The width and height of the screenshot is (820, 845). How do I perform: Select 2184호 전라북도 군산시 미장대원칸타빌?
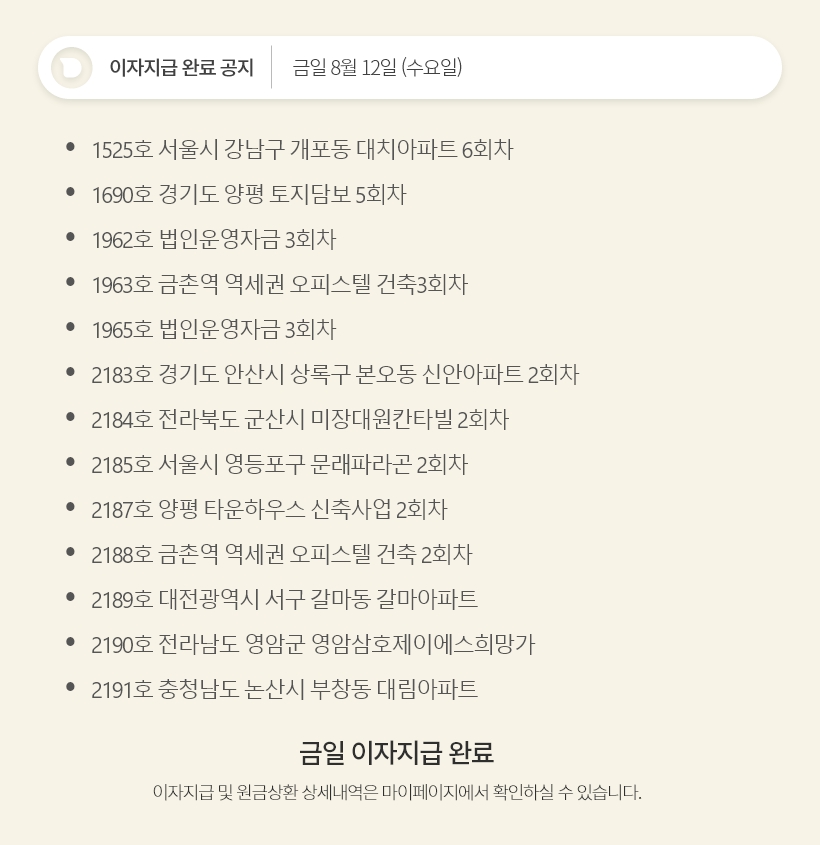pyautogui.click(x=299, y=420)
